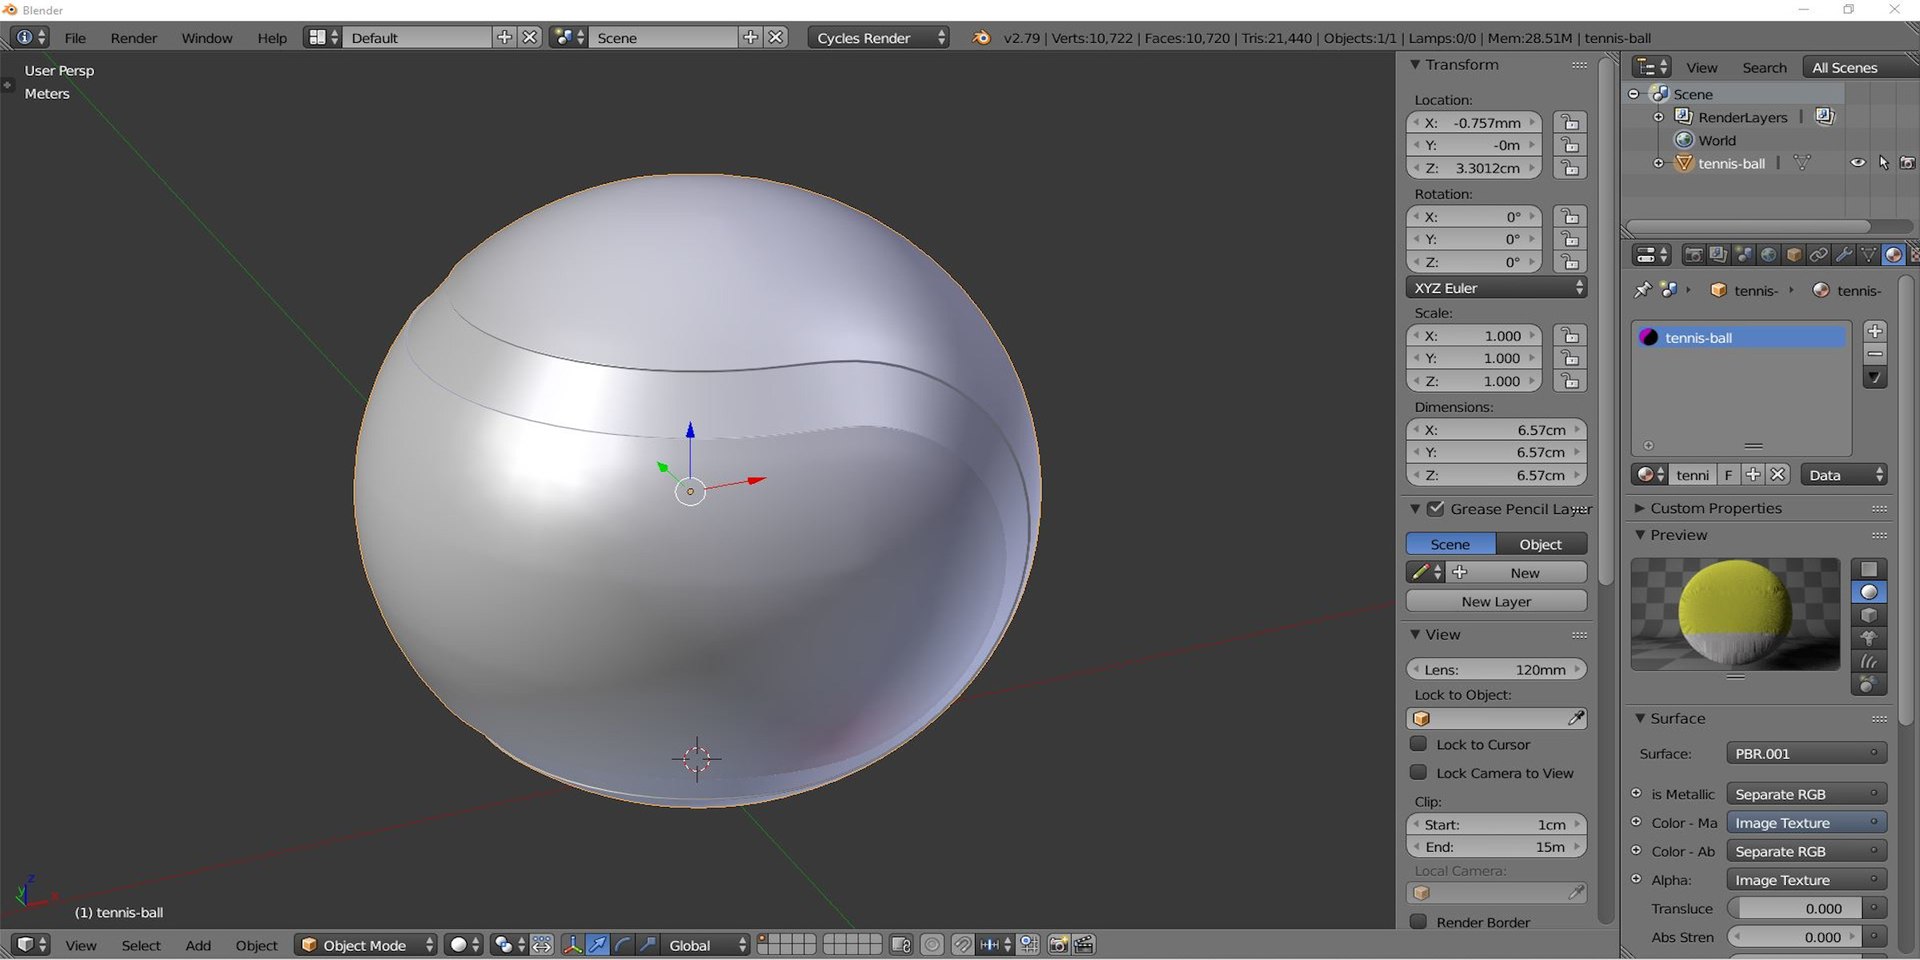Screen dimensions: 1920x960
Task: Click the OpenGL render animation clapper icon
Action: tap(1083, 945)
